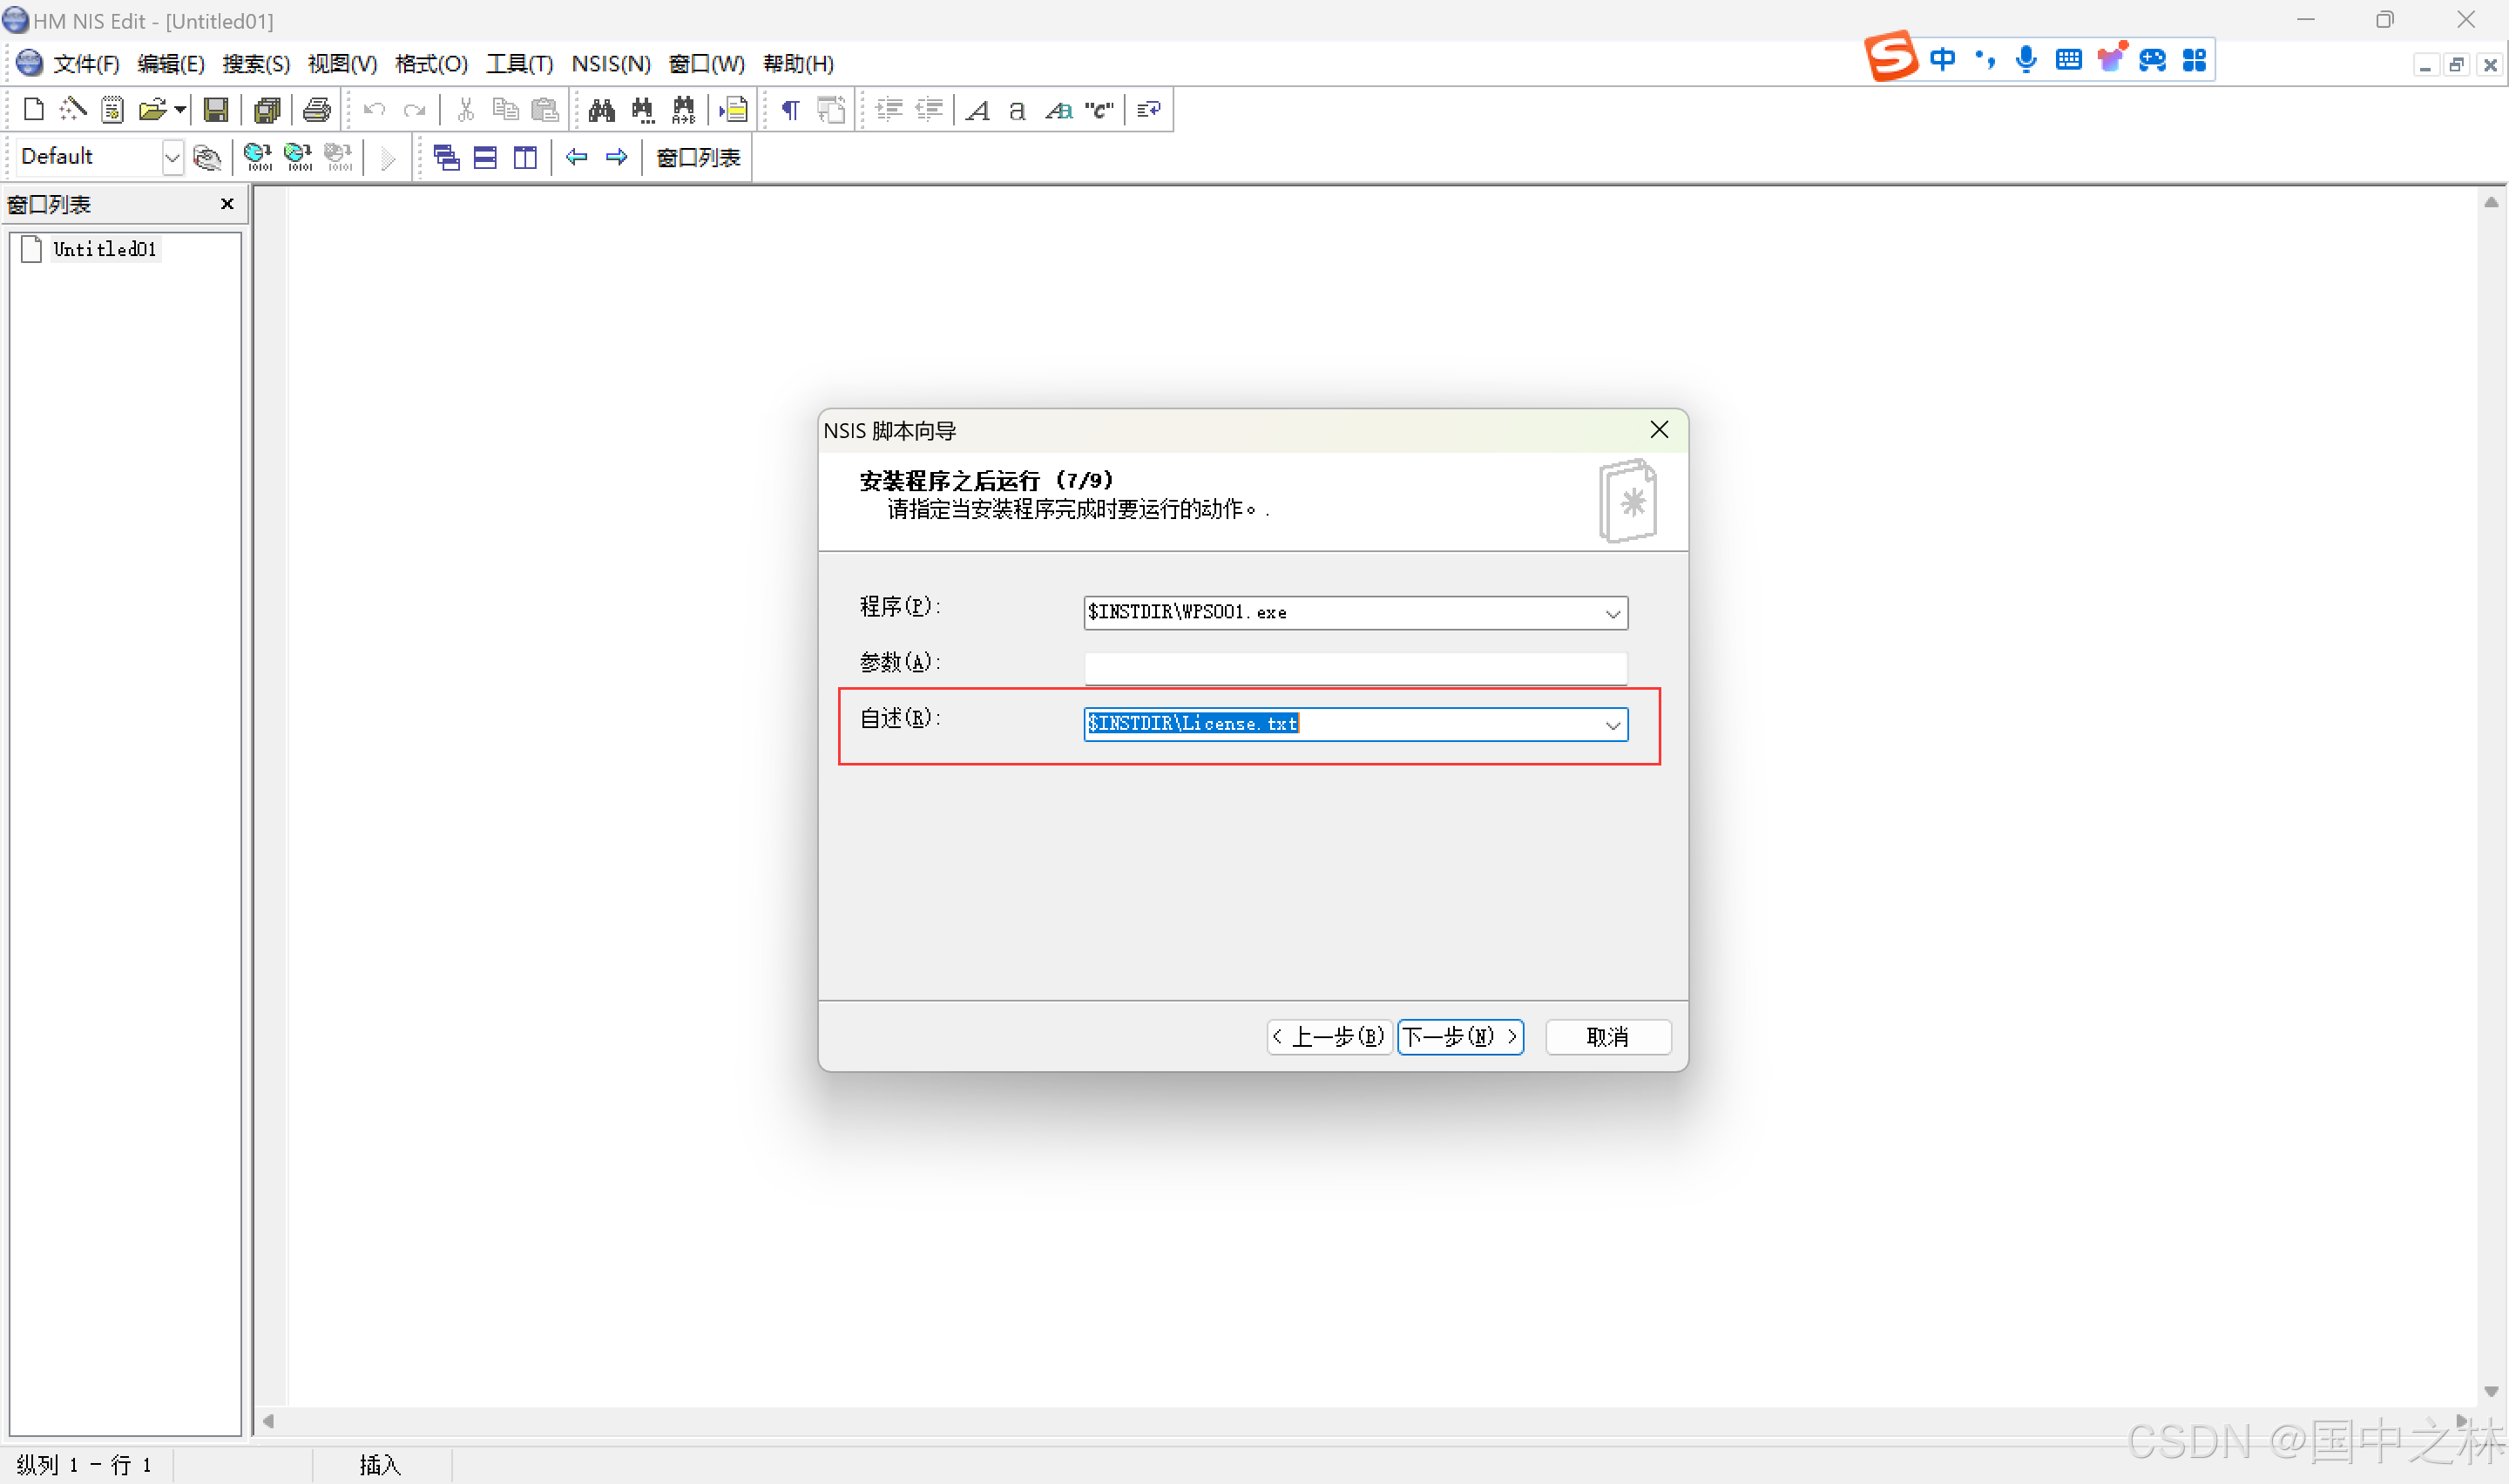The height and width of the screenshot is (1484, 2509).
Task: Toggle special characters pilcrow icon
Action: click(x=790, y=109)
